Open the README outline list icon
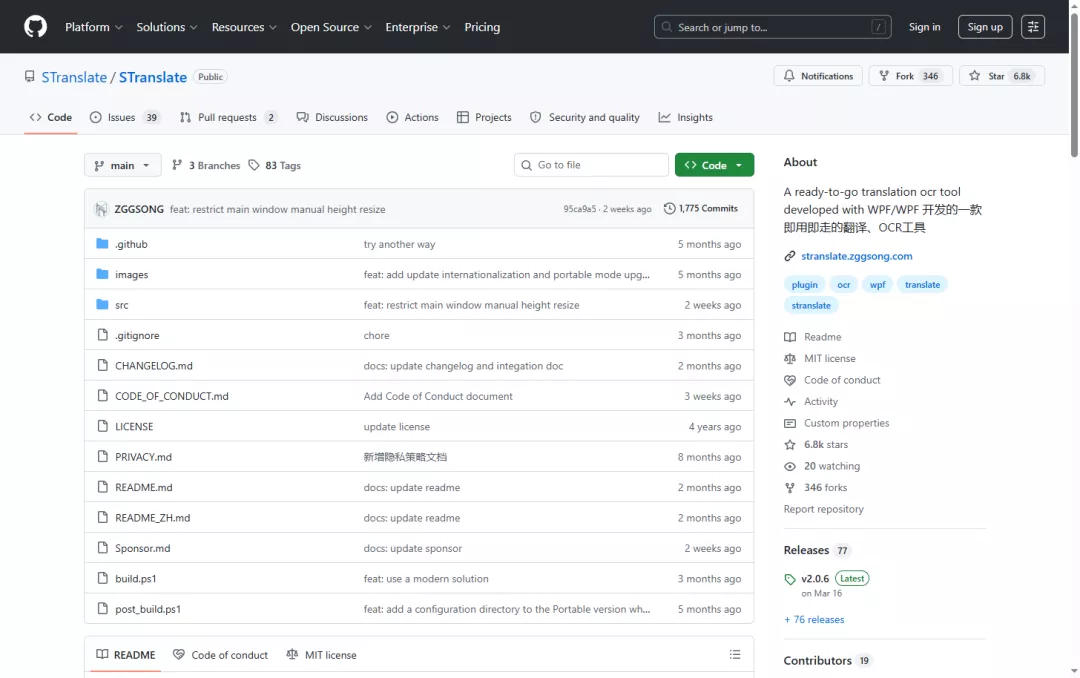The width and height of the screenshot is (1080, 678). [x=735, y=655]
